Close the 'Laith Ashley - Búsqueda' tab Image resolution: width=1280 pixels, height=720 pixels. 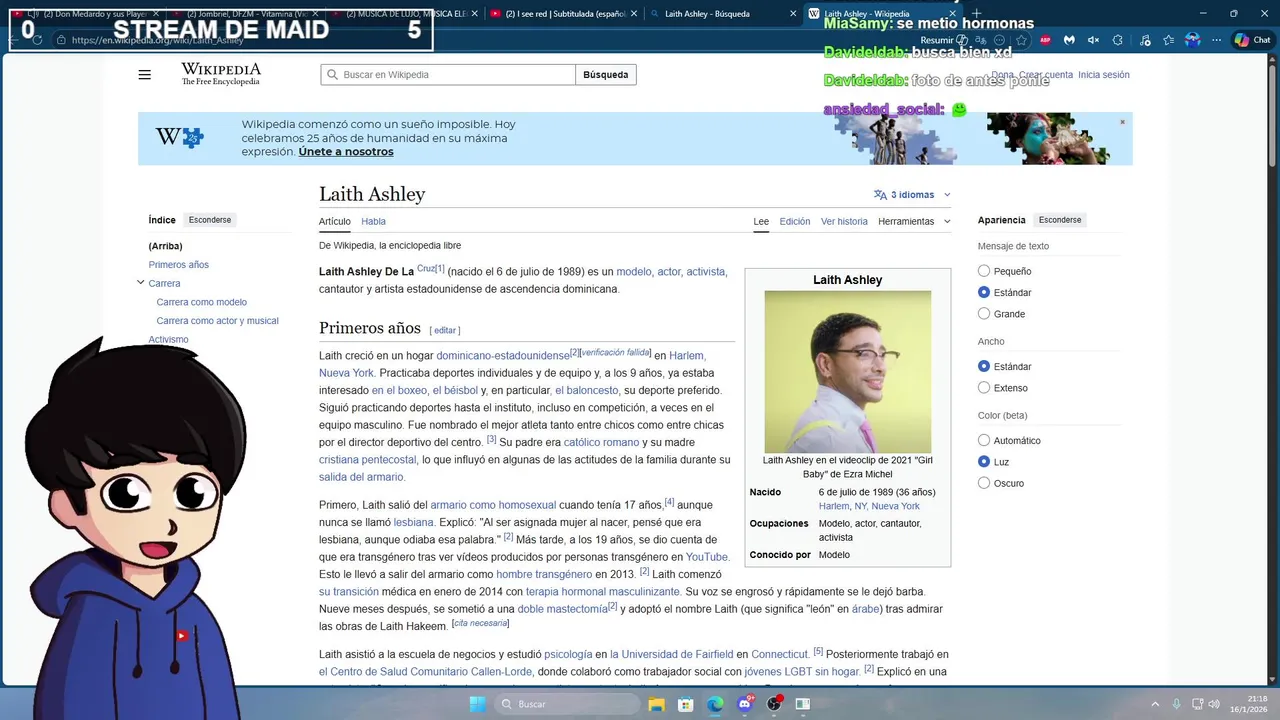point(791,14)
